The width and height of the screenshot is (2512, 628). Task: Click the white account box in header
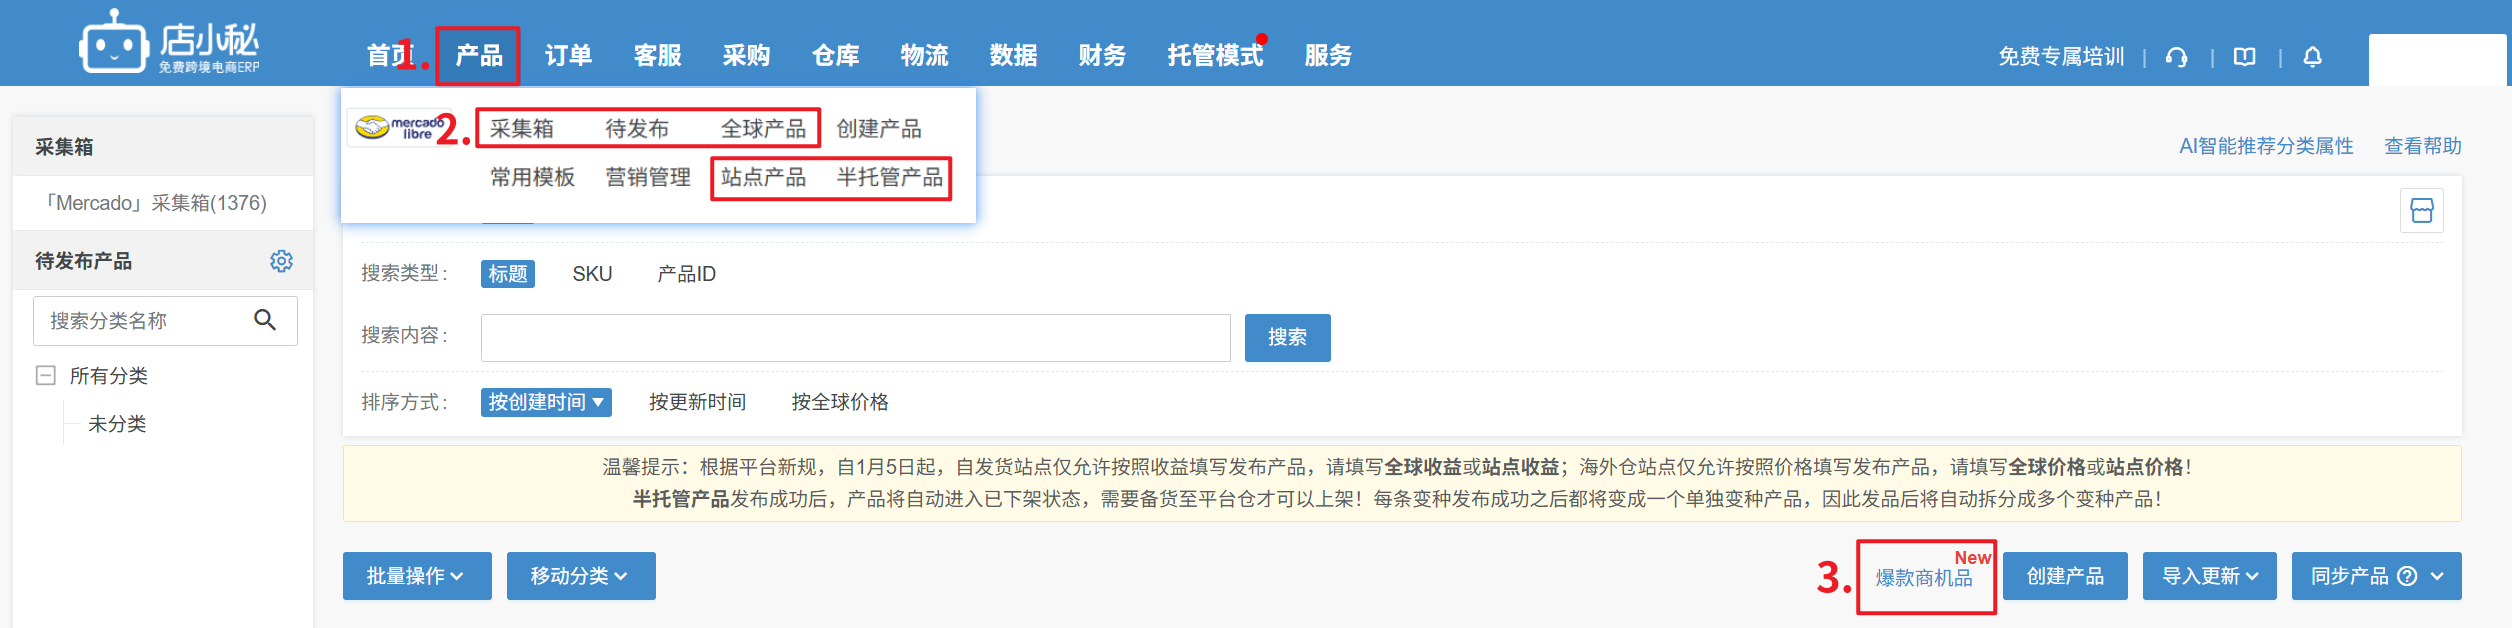2437,60
